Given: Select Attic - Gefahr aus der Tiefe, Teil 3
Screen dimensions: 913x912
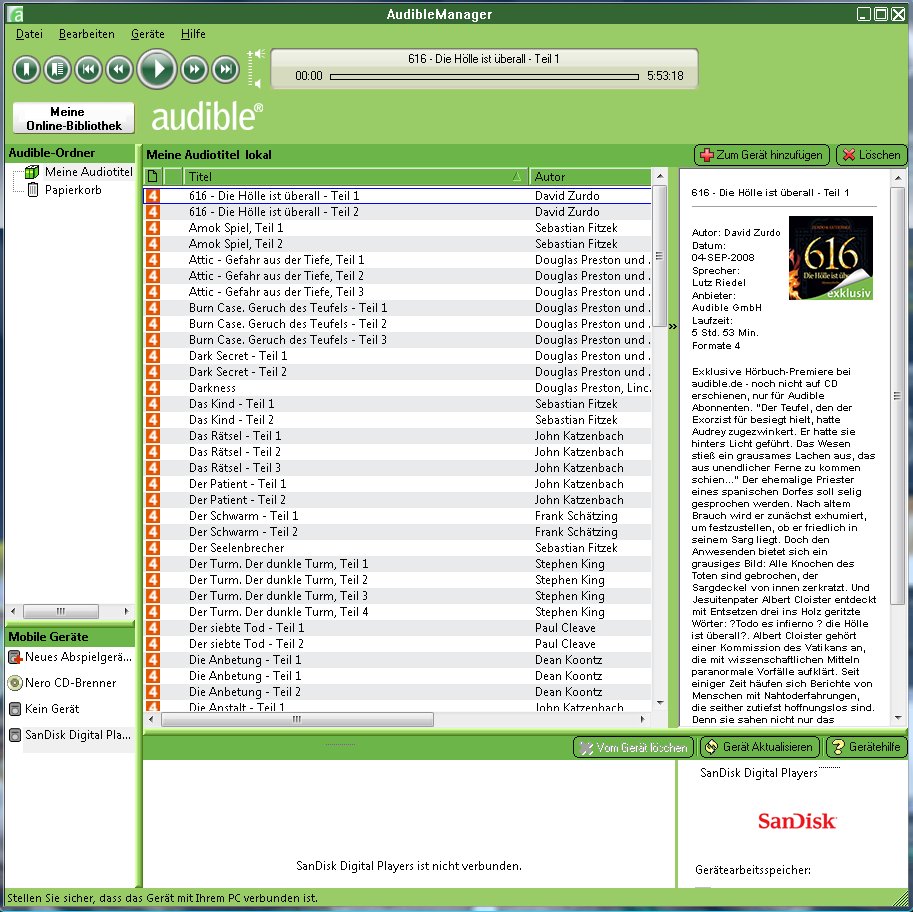Looking at the screenshot, I should pyautogui.click(x=397, y=292).
